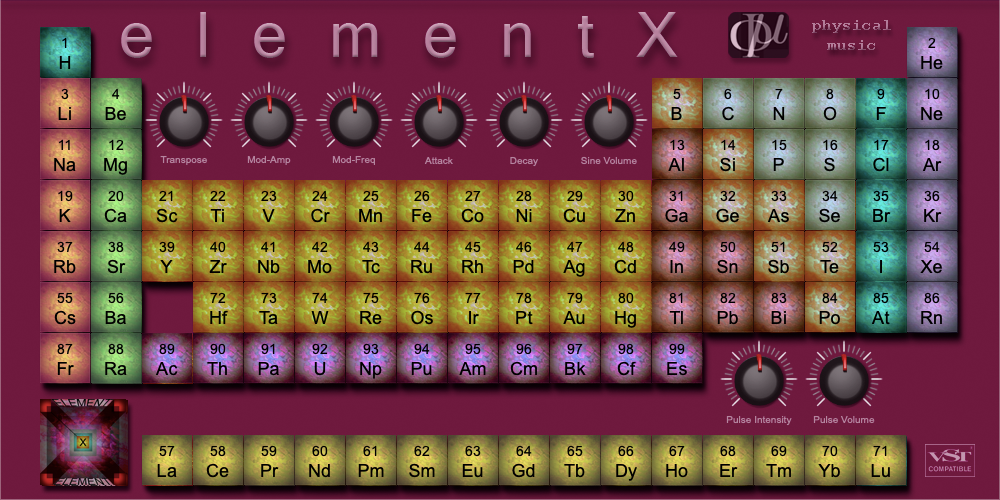Screen dimensions: 1000x500
Task: Click the Tin (Sn) tile
Action: (728, 256)
